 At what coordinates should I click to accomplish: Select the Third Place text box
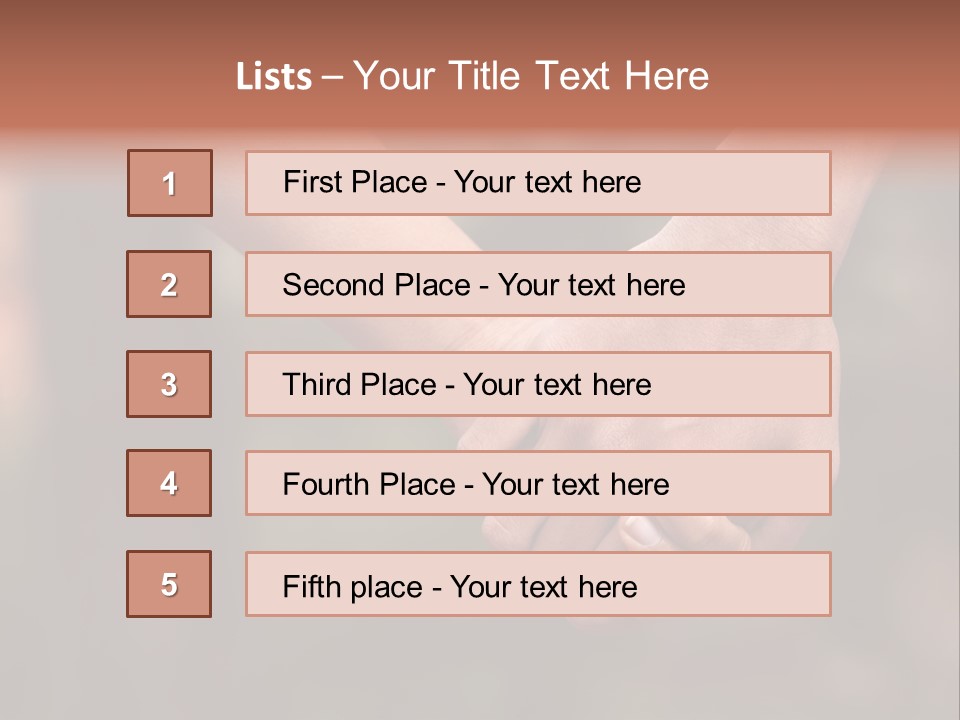click(538, 384)
